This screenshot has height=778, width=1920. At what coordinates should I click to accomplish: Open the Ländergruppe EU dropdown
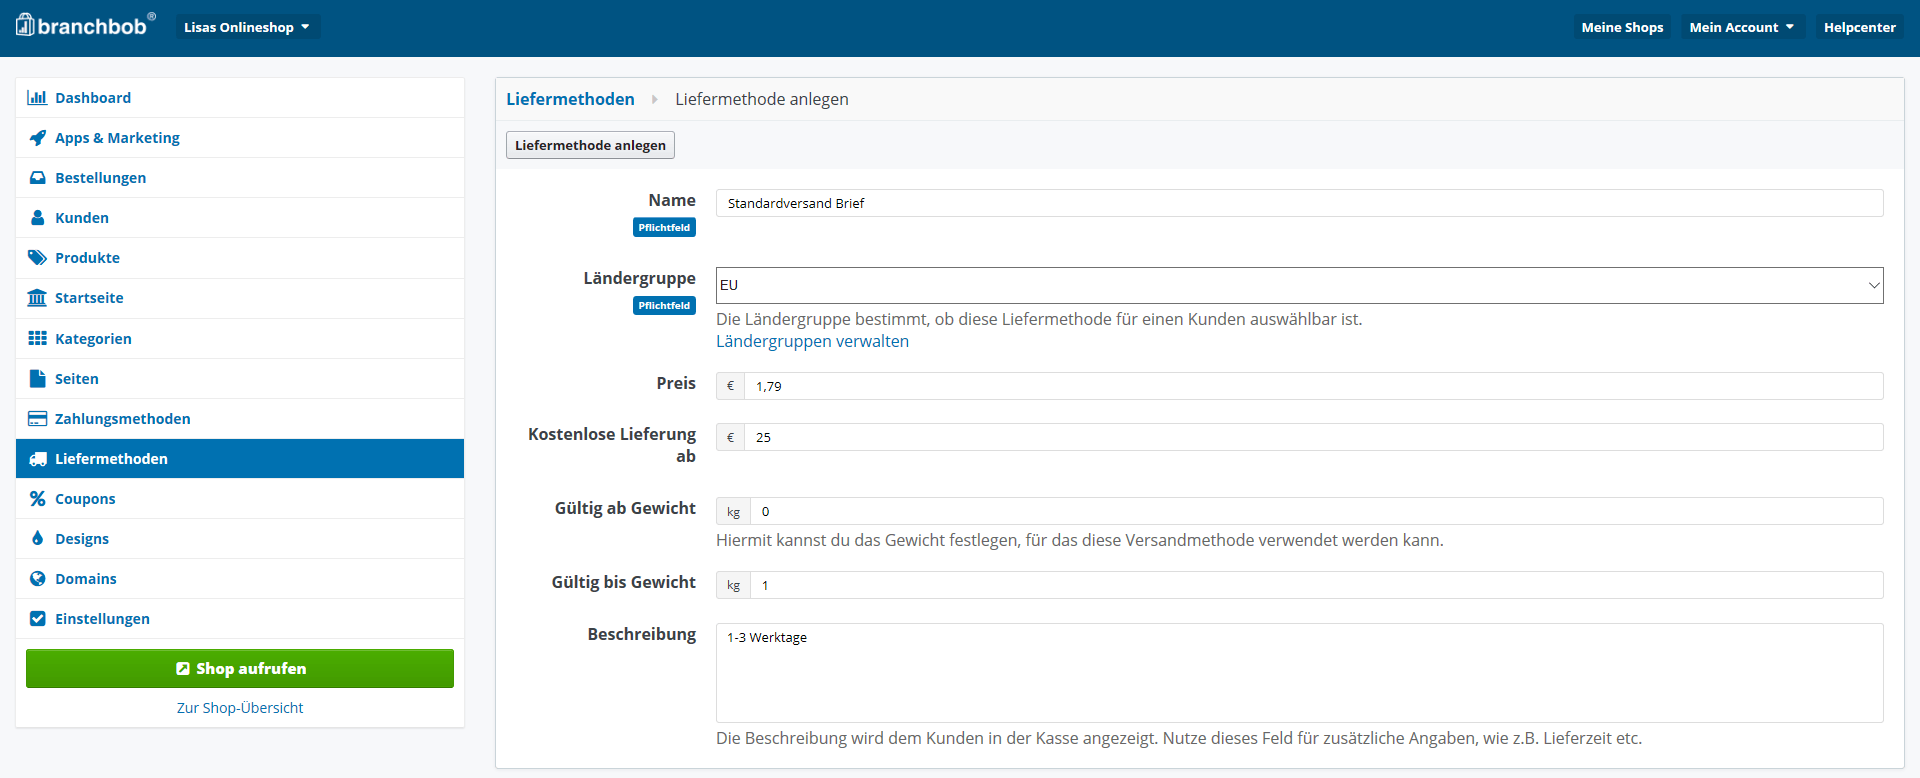[x=1299, y=285]
